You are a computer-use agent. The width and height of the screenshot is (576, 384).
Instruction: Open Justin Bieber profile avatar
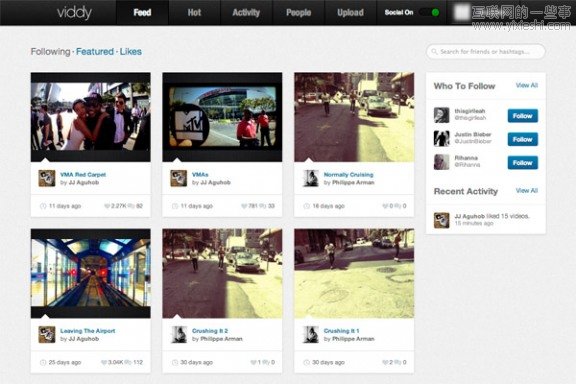pyautogui.click(x=442, y=139)
